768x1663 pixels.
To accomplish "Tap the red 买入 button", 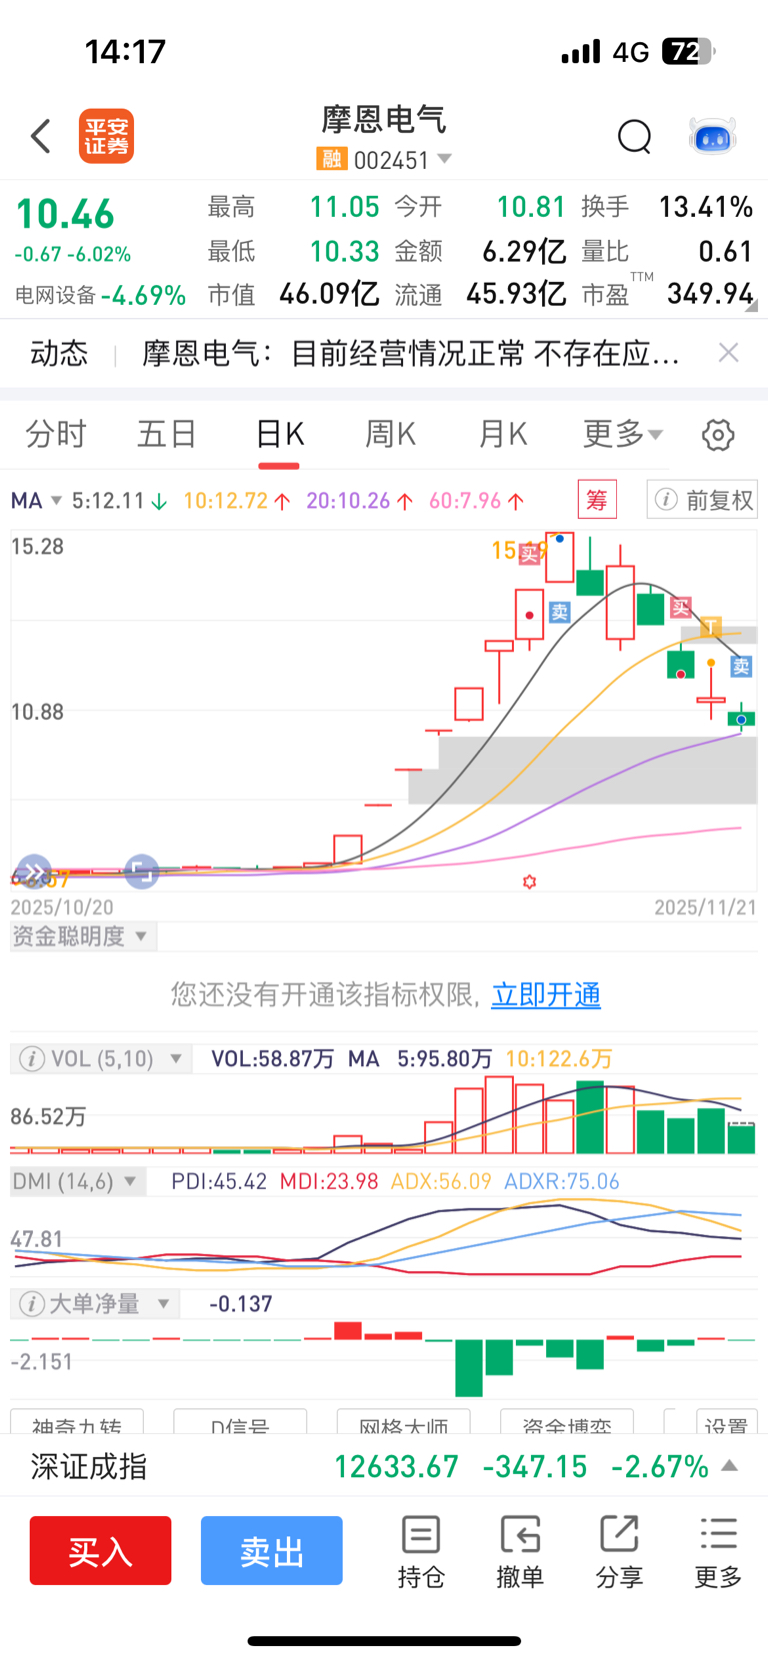I will click(100, 1550).
